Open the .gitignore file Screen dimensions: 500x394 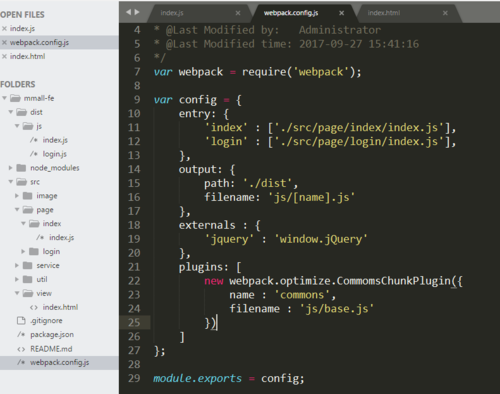tap(46, 321)
